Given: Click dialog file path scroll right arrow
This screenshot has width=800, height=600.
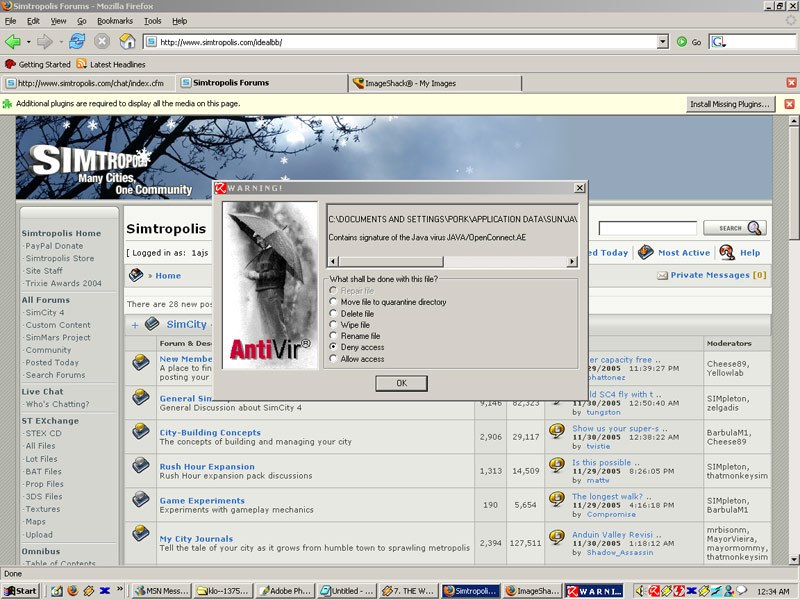Looking at the screenshot, I should click(x=572, y=262).
